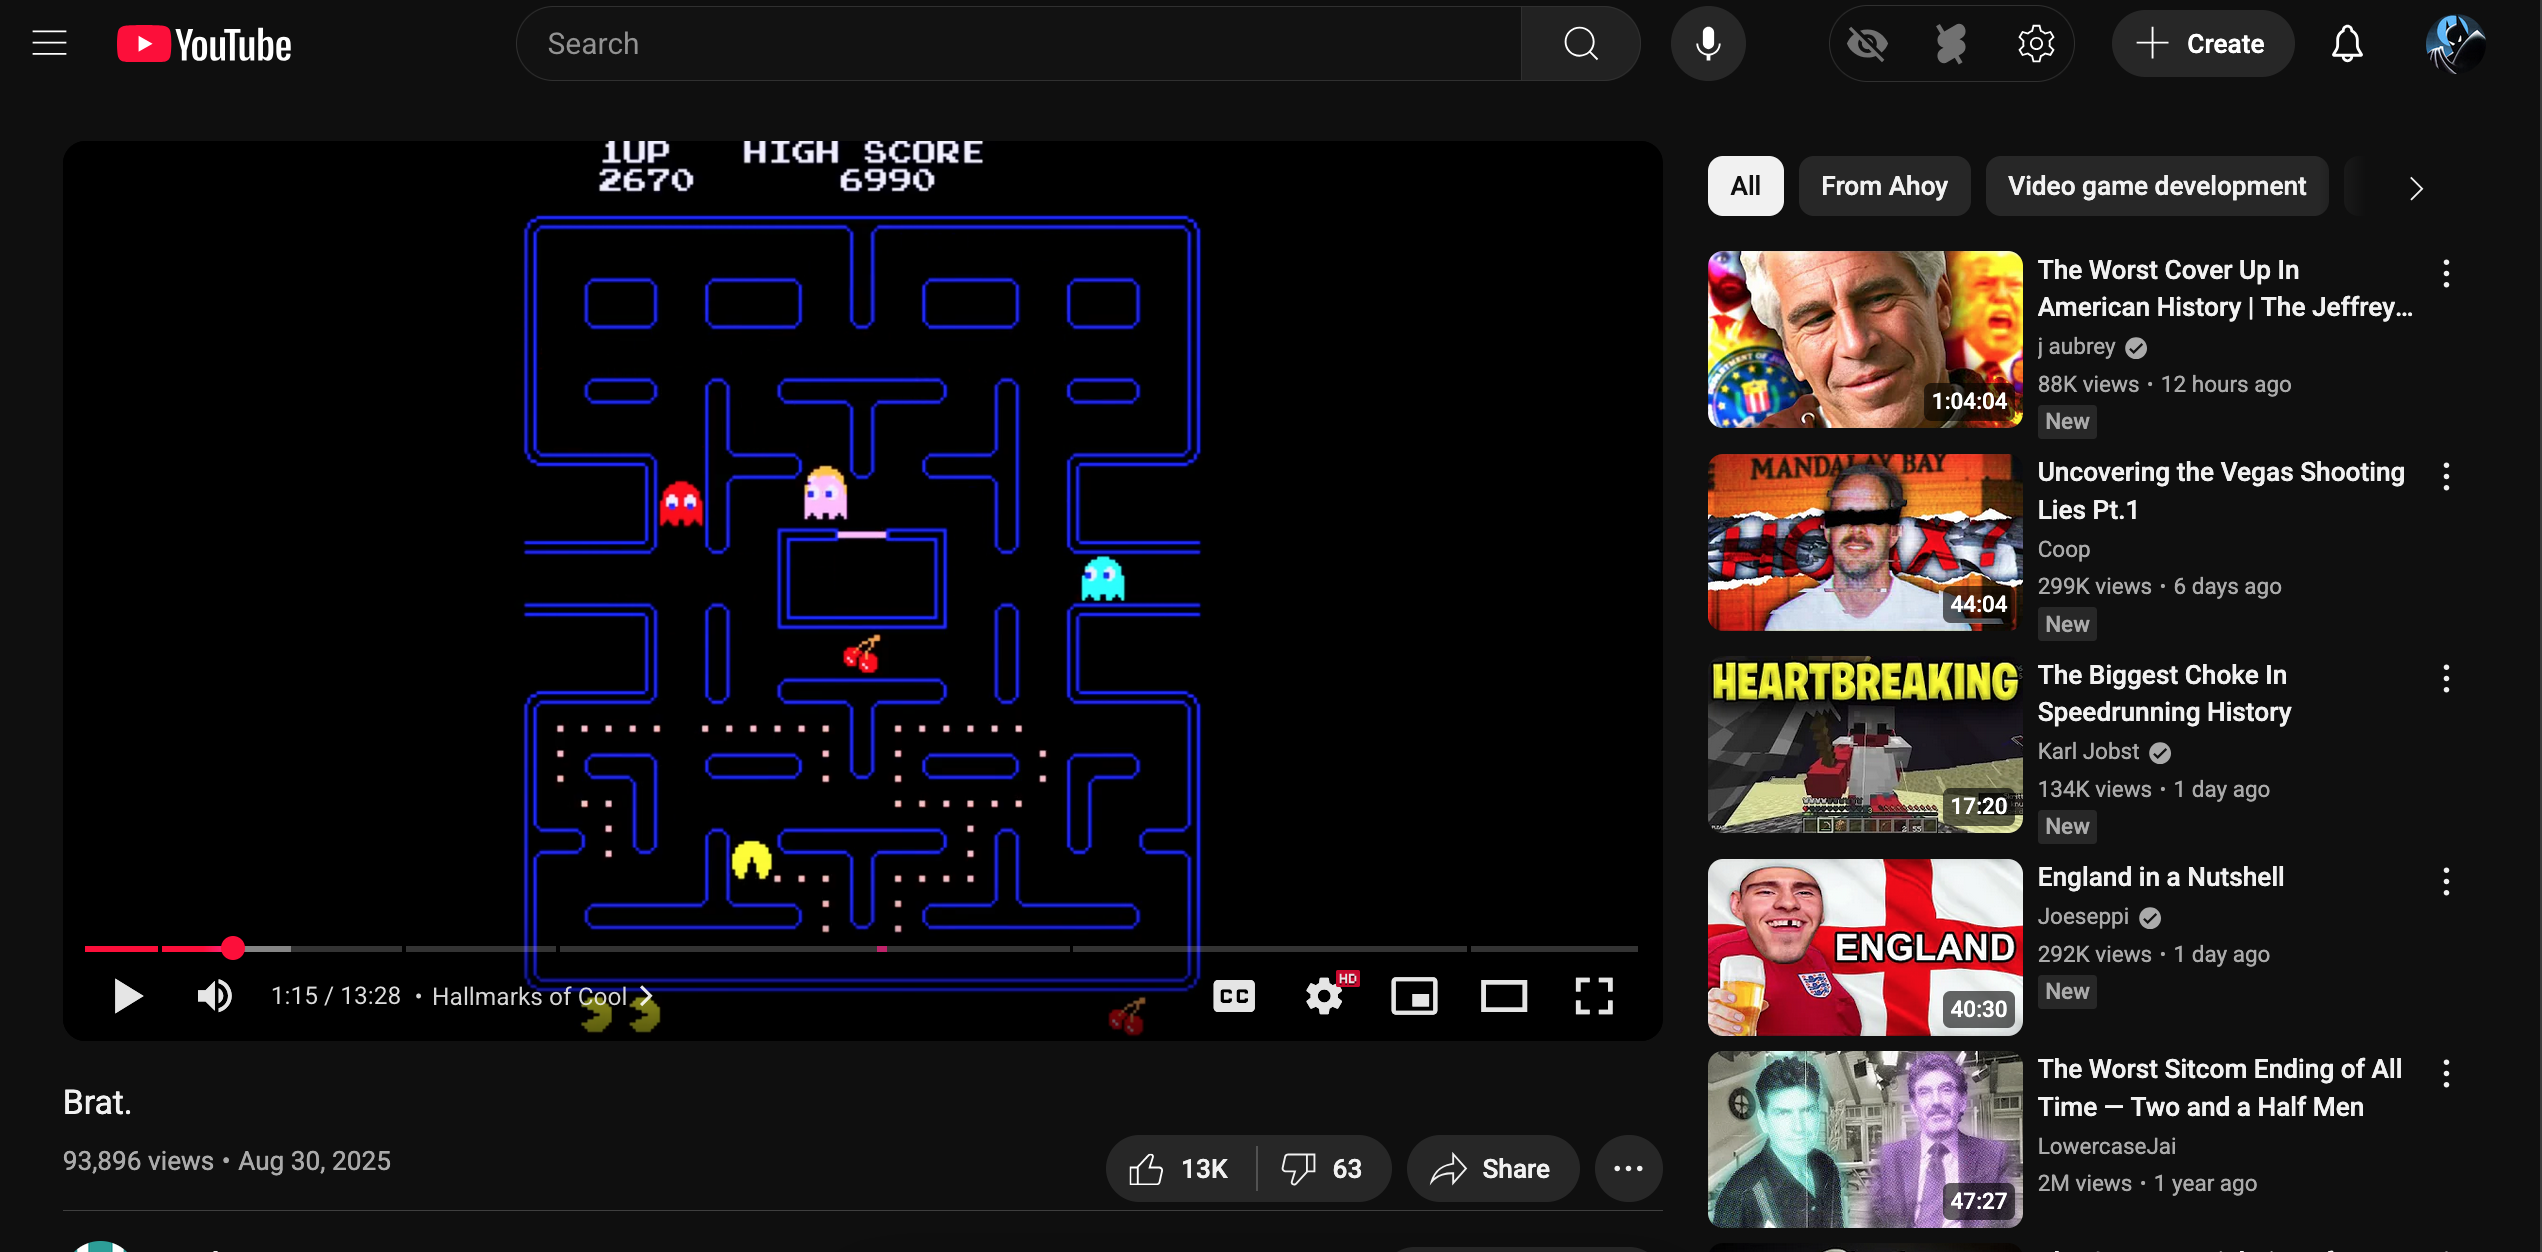Enable miniplayer mode
Viewport: 2542px width, 1252px height.
pyautogui.click(x=1414, y=996)
